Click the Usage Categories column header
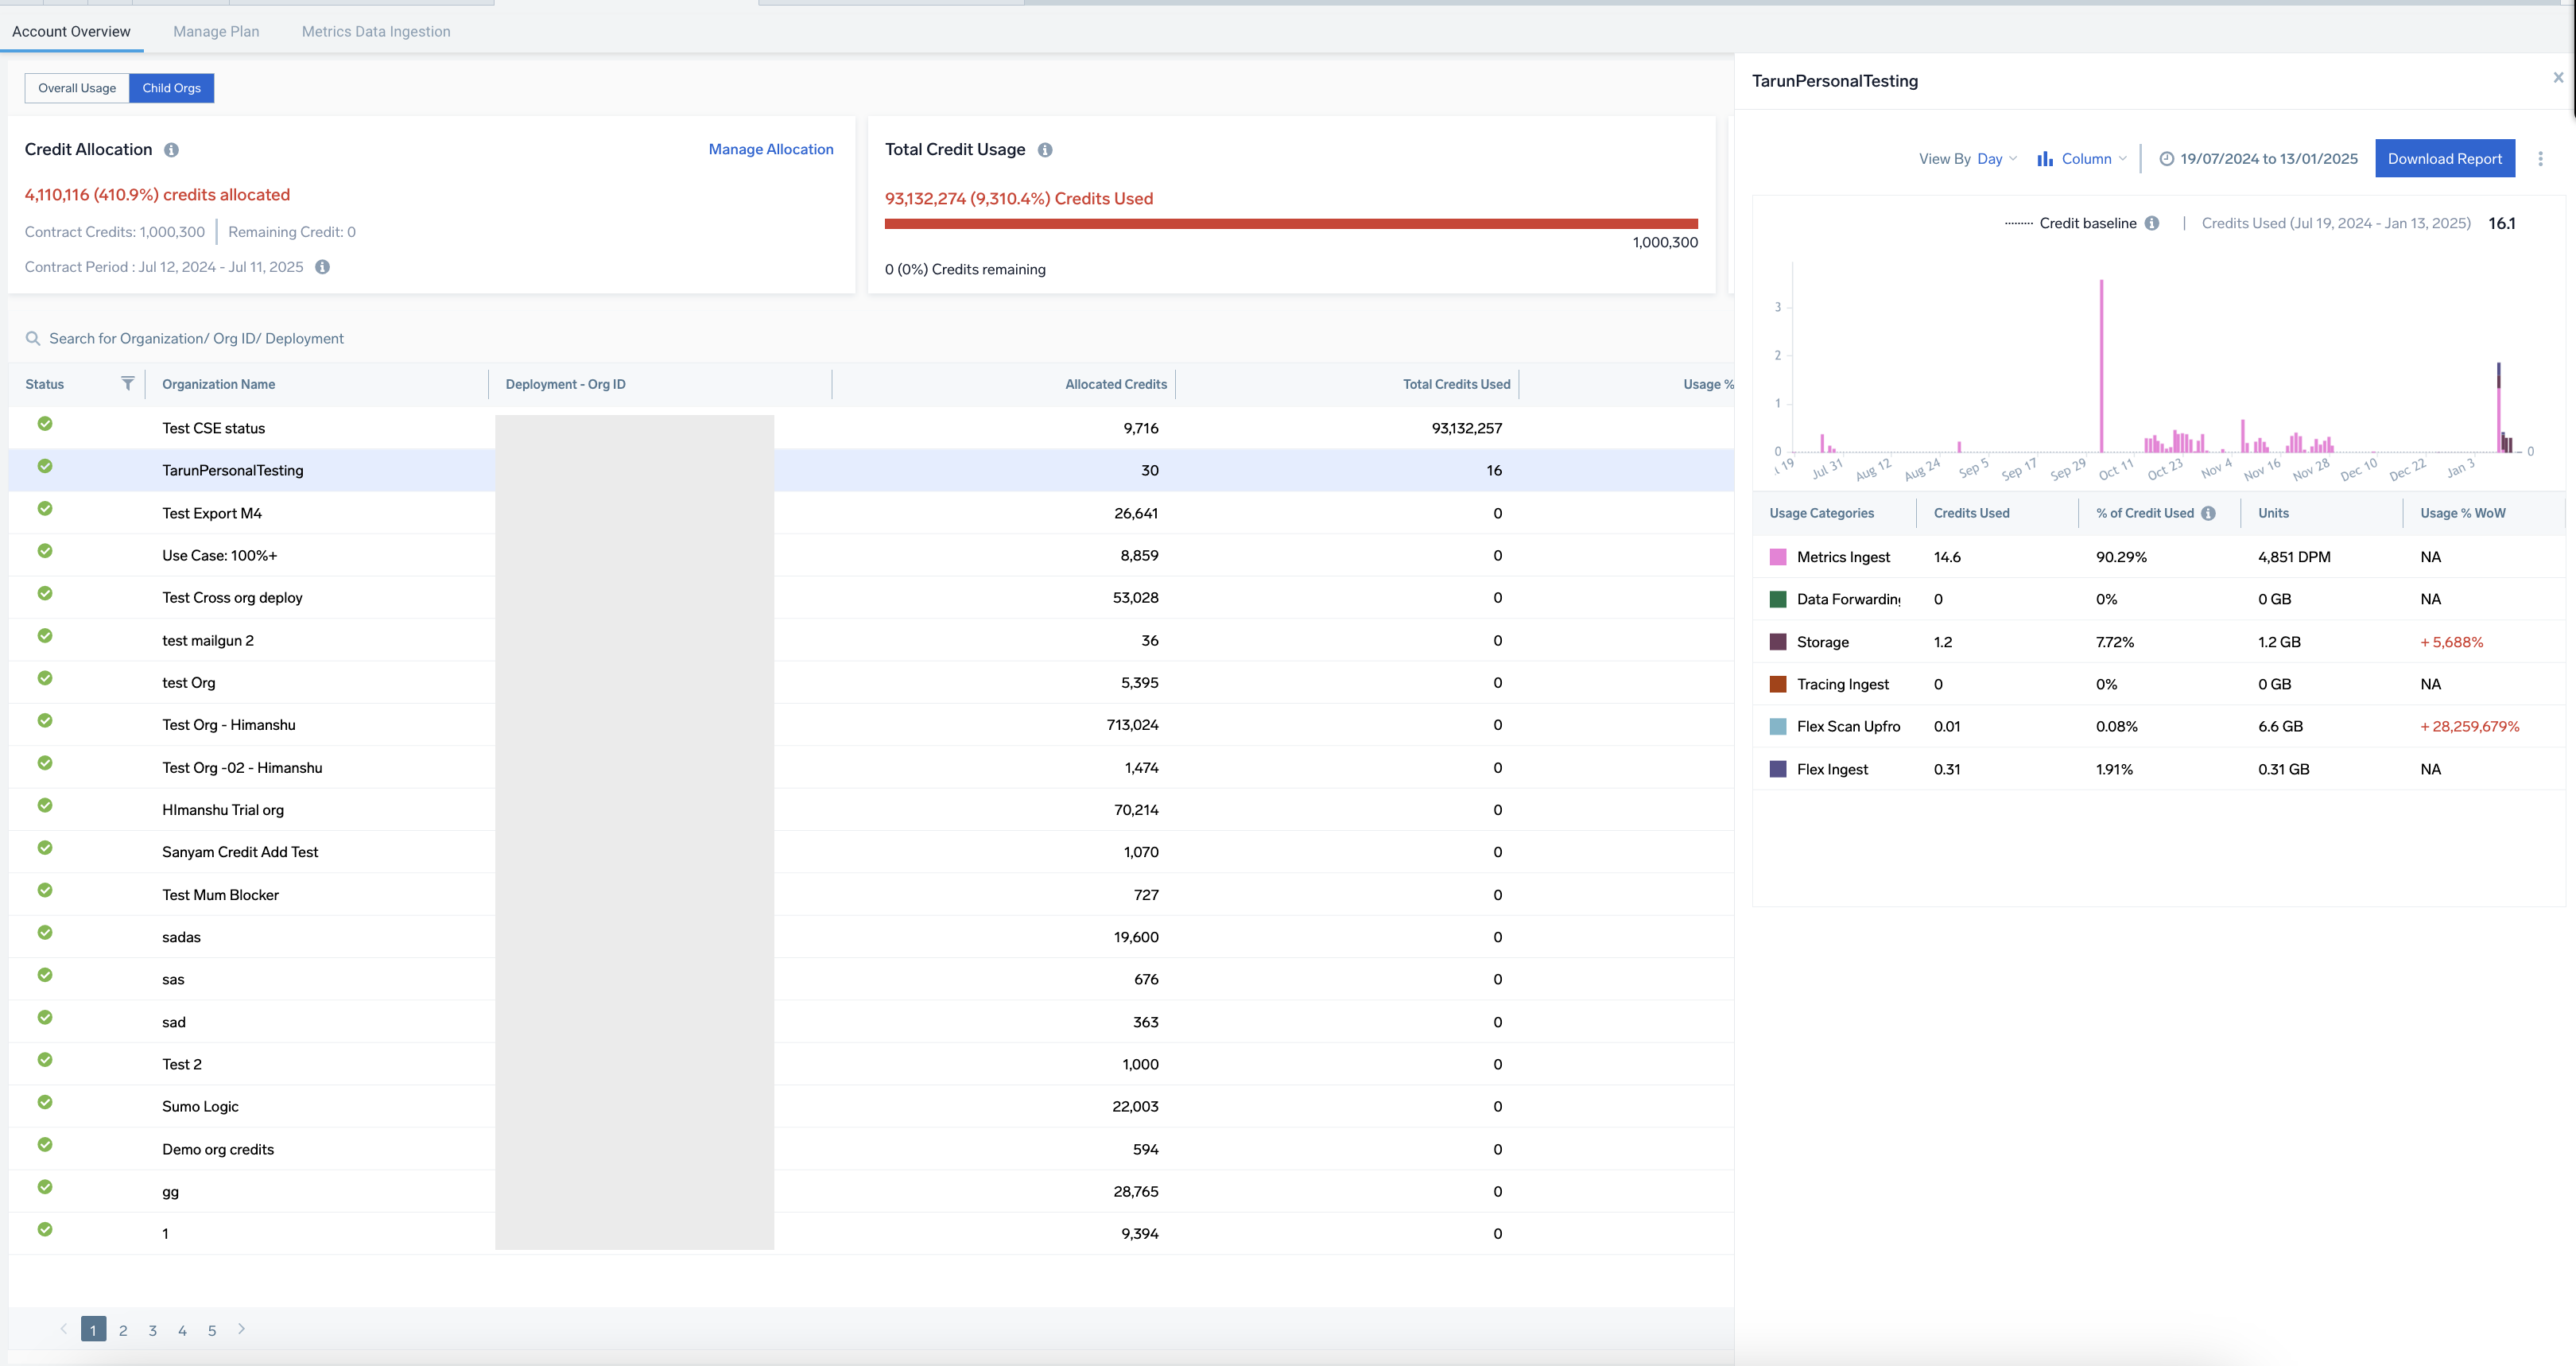Image resolution: width=2576 pixels, height=1366 pixels. click(1821, 513)
